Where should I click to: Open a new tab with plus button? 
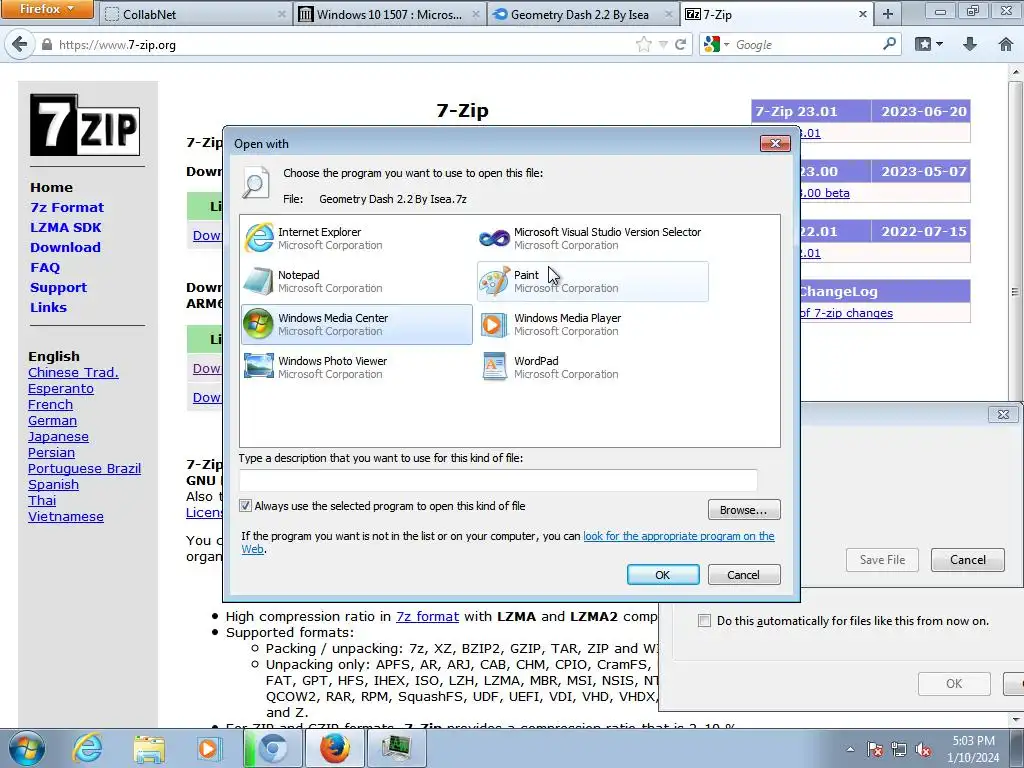888,14
